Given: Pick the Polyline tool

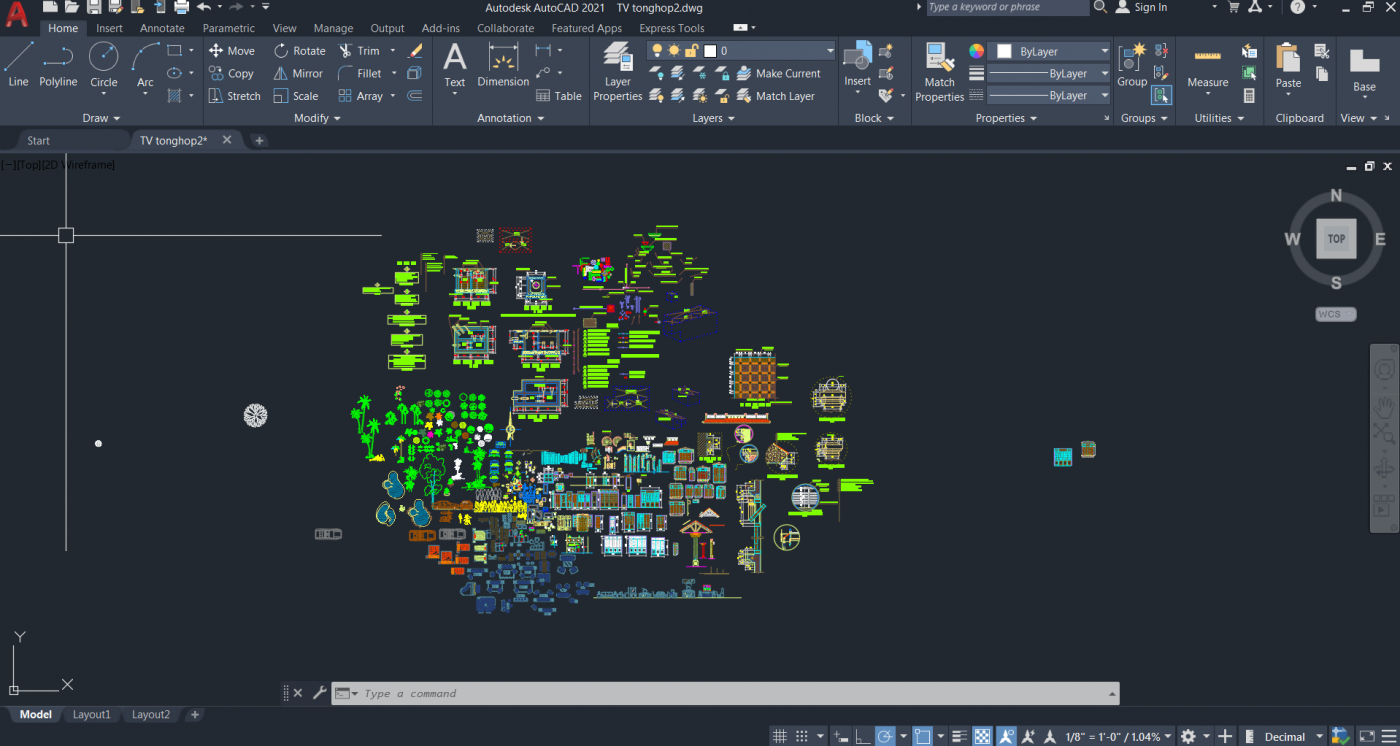Looking at the screenshot, I should 58,64.
